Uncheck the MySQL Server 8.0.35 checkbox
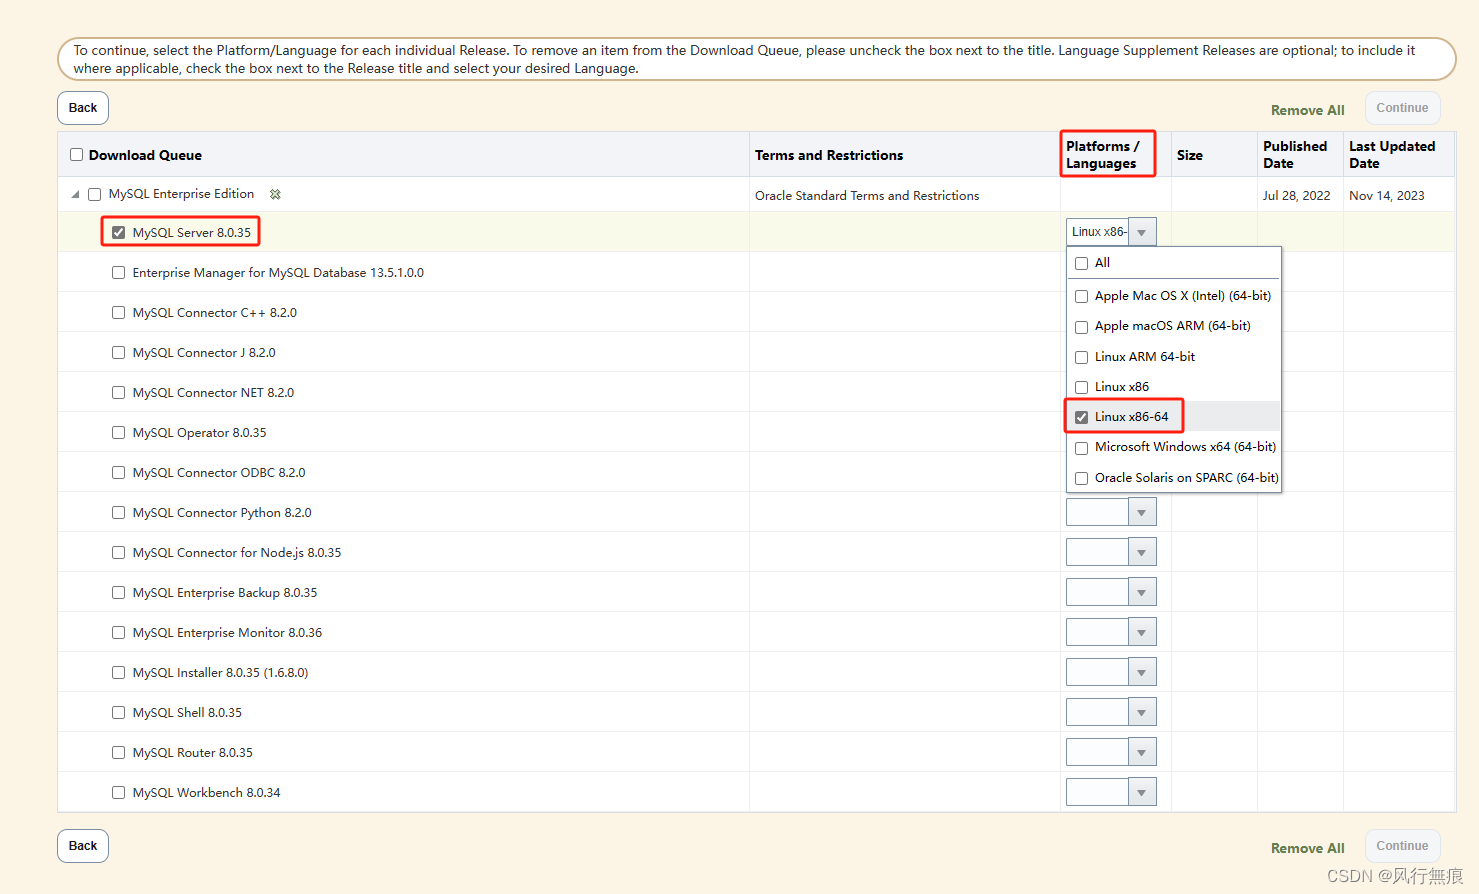This screenshot has height=894, width=1479. tap(119, 232)
